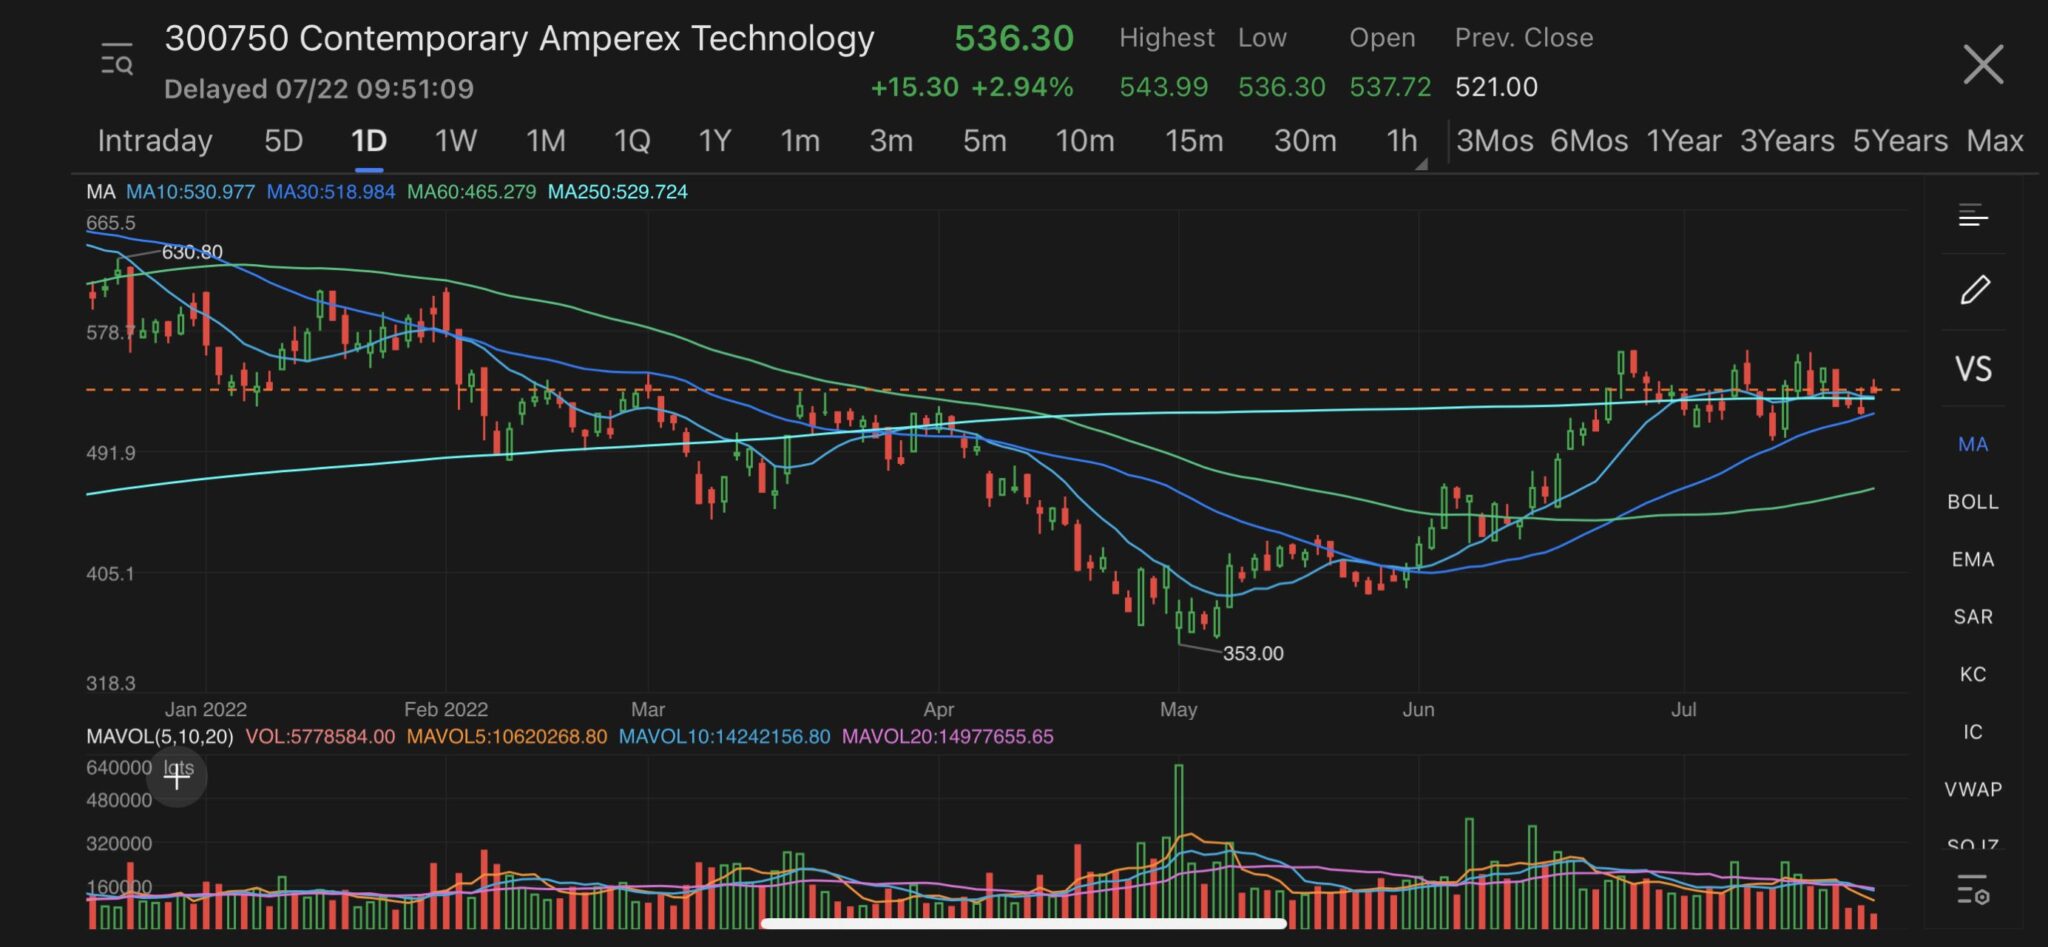Open indicator settings icon at bottom right
The height and width of the screenshot is (947, 2048).
click(x=1973, y=889)
